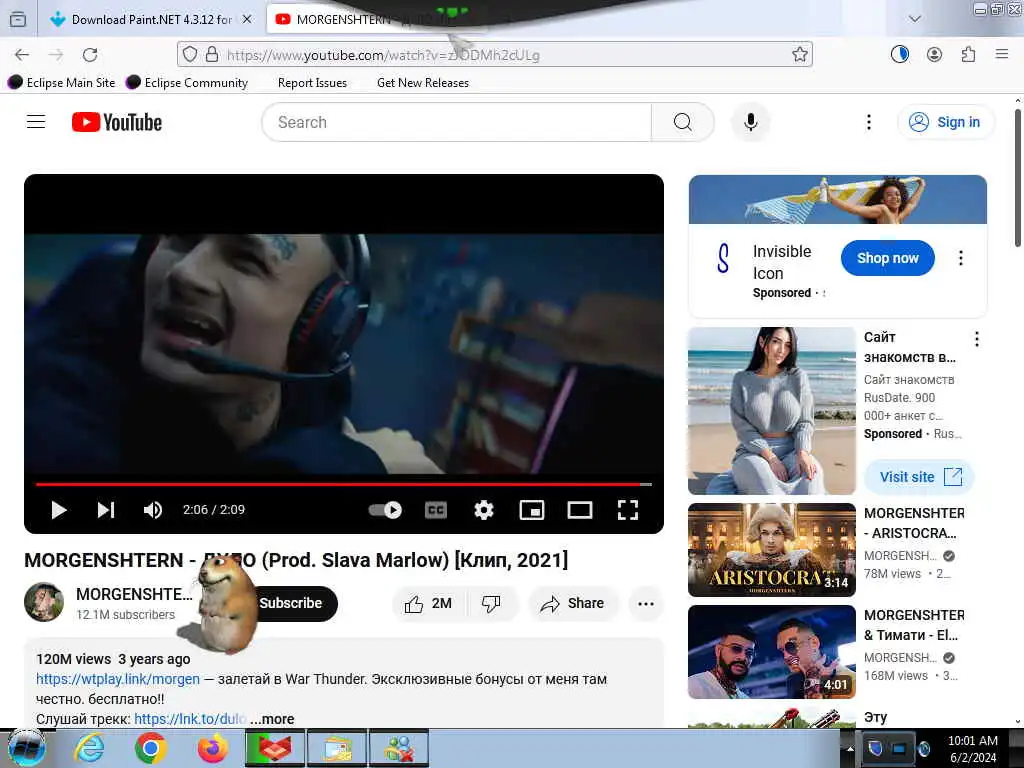Enable miniplayer mode icon
This screenshot has width=1024, height=768.
pos(532,510)
